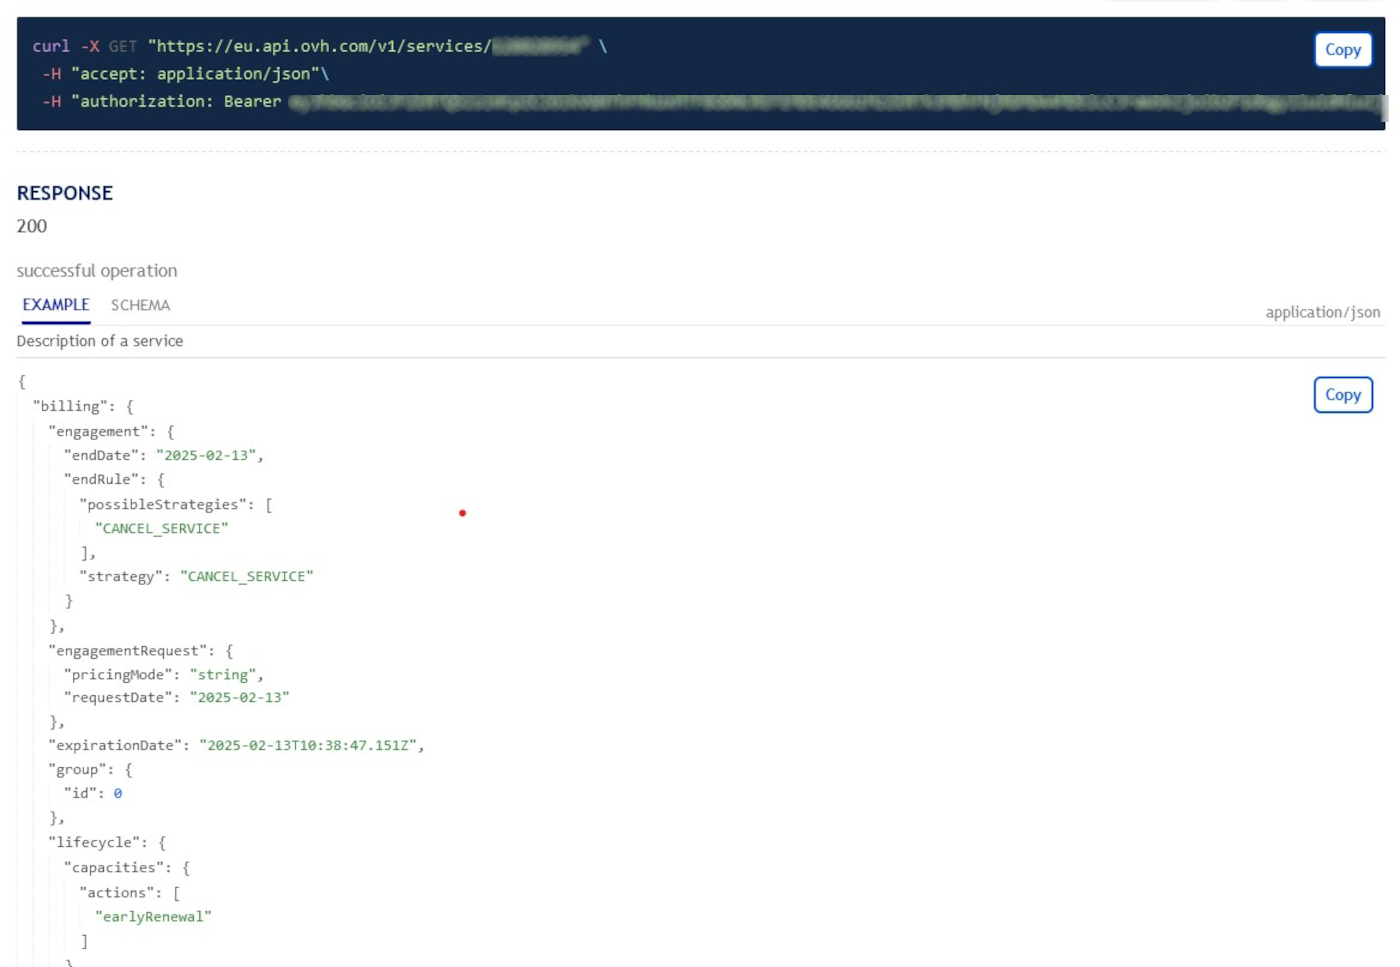Copy the curl command
Screen dimensions: 1400x967
point(1342,50)
